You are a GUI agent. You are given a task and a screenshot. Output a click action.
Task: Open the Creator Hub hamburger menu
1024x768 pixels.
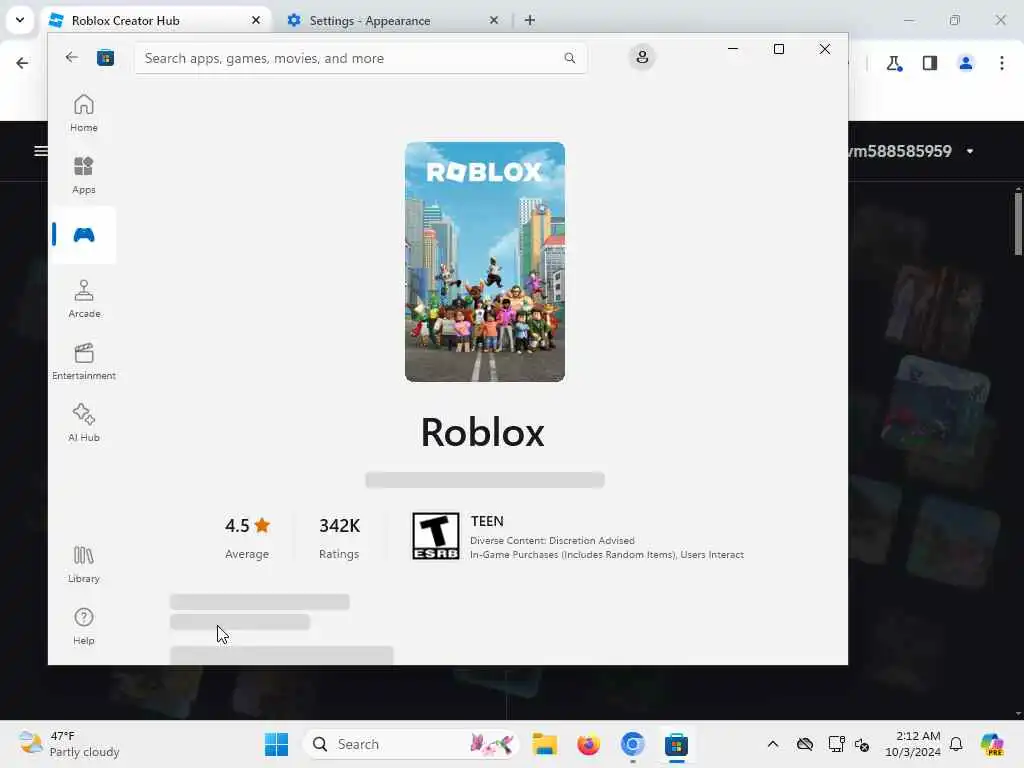[x=40, y=152]
